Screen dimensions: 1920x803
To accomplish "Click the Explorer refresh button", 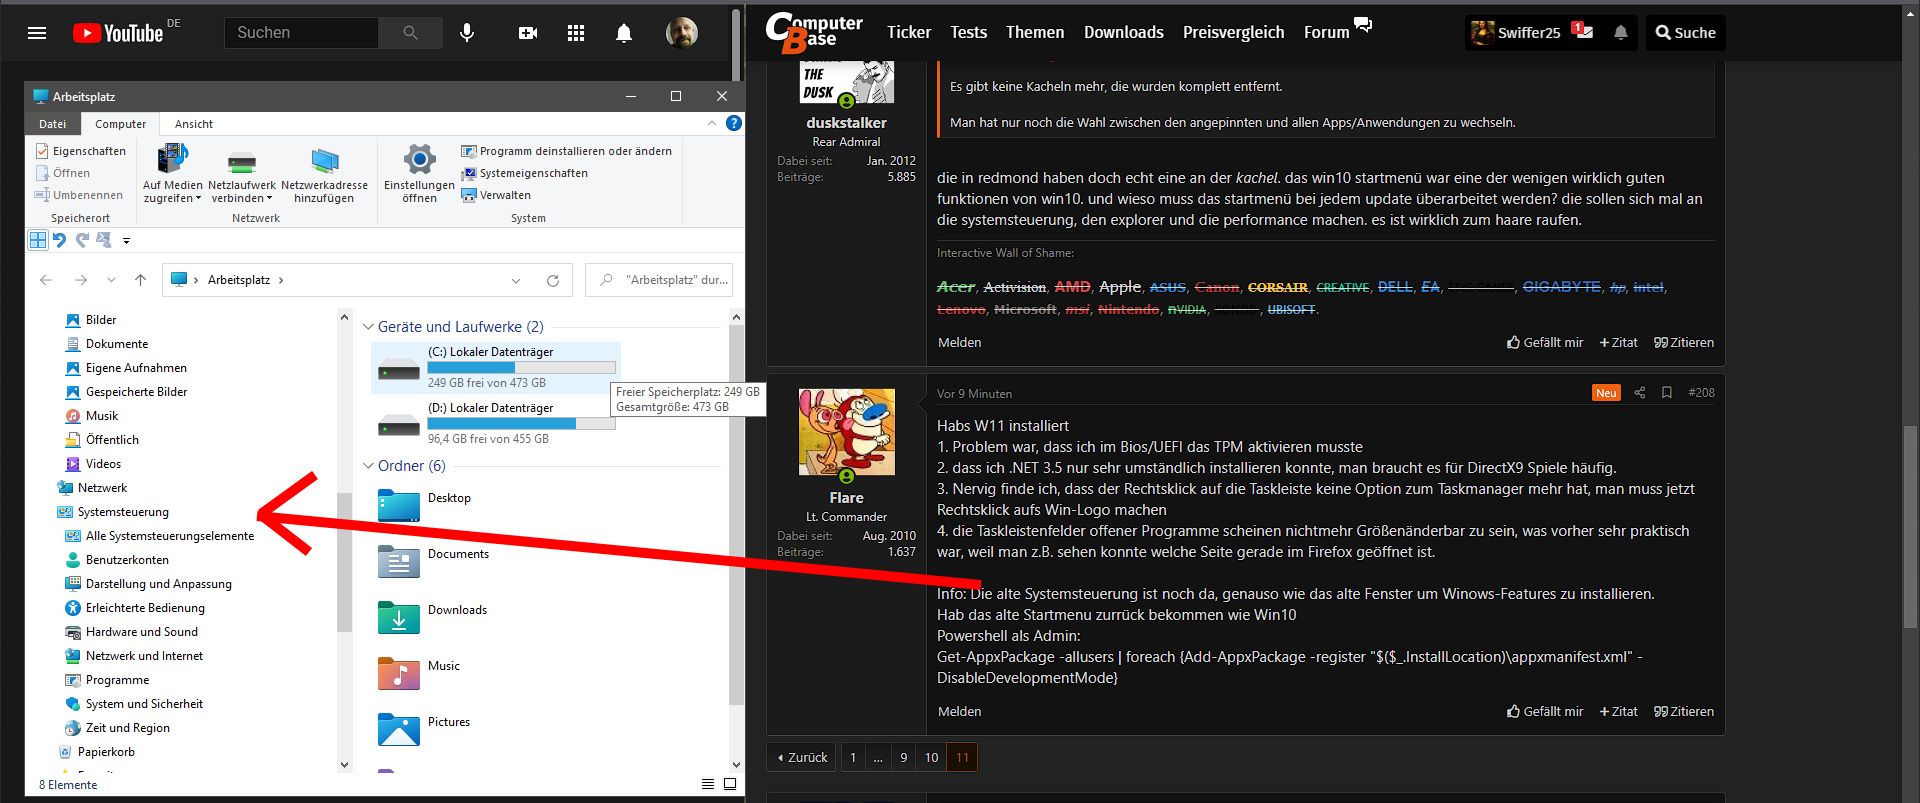I will click(552, 280).
